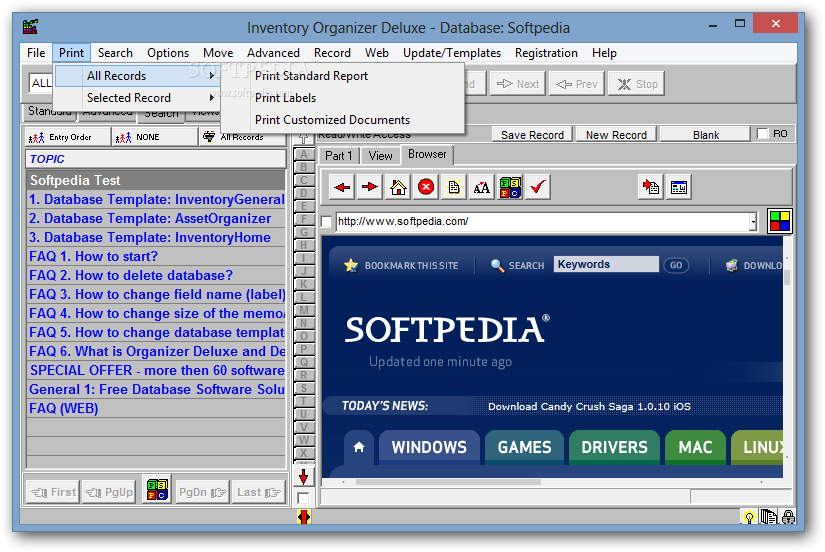Click the import page to record icon
Screen dimensions: 825x552
pos(651,187)
